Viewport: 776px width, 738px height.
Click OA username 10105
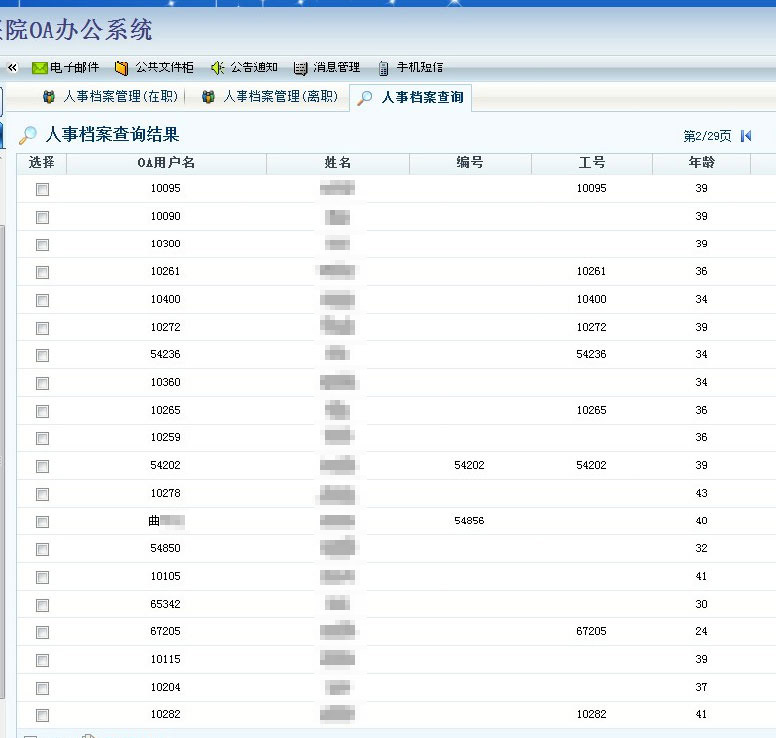point(165,577)
